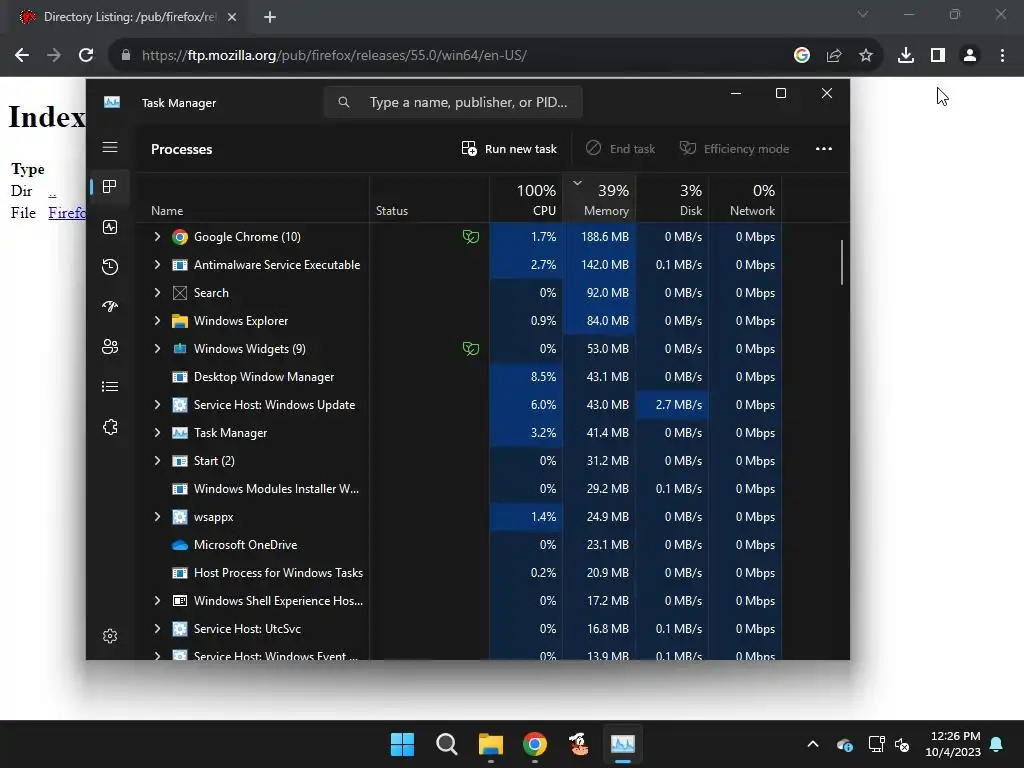This screenshot has height=768, width=1024.
Task: Click Efficiency mode button
Action: [x=734, y=149]
